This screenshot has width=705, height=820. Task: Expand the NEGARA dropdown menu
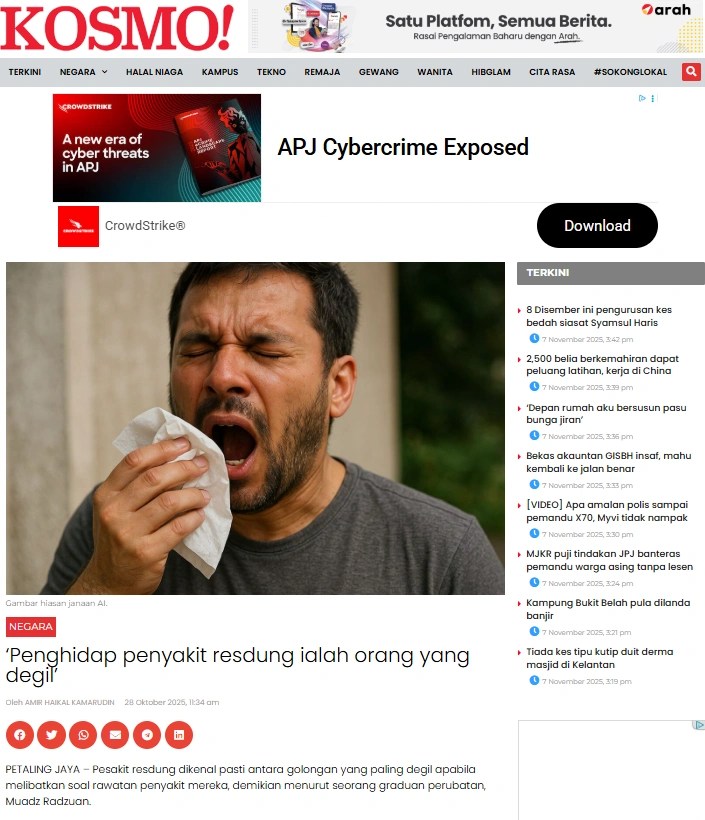[83, 72]
